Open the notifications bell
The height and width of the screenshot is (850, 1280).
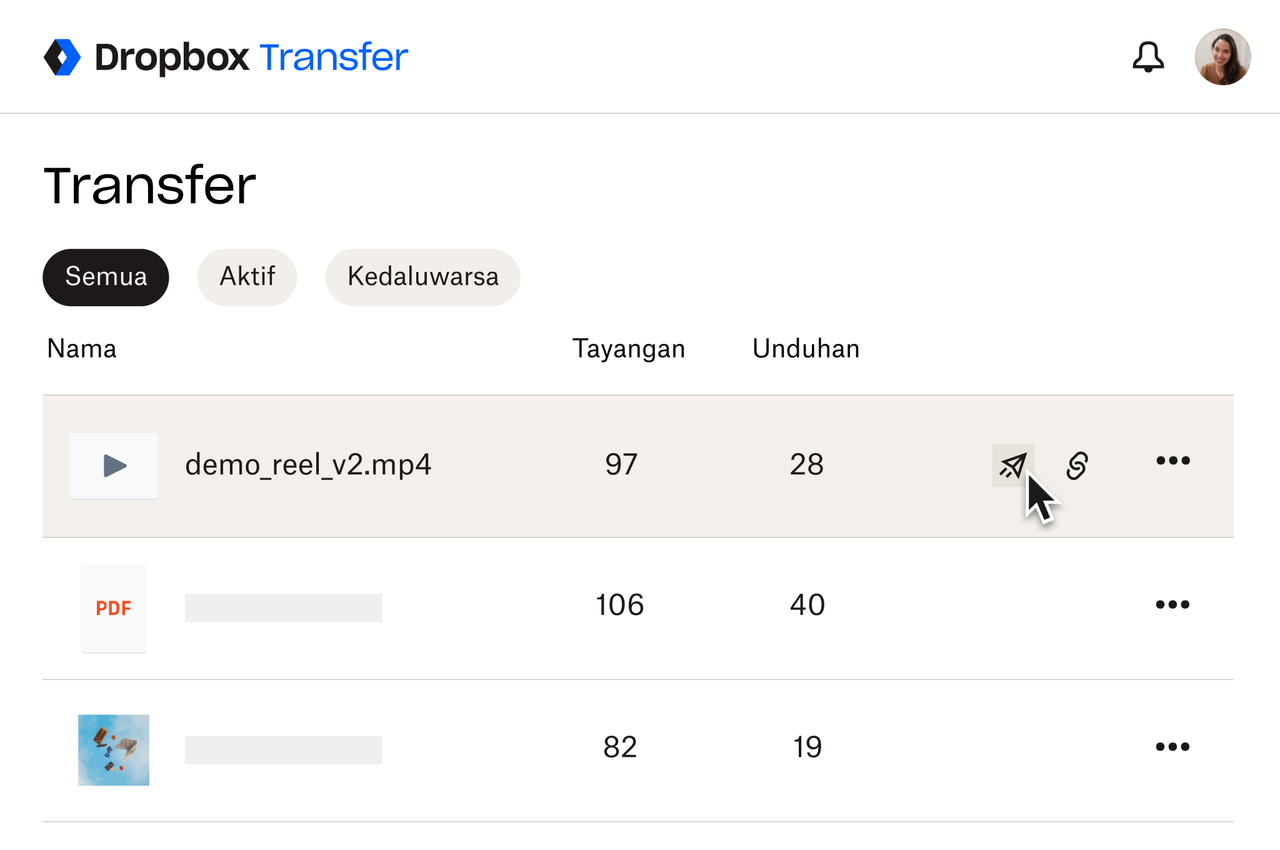point(1148,57)
